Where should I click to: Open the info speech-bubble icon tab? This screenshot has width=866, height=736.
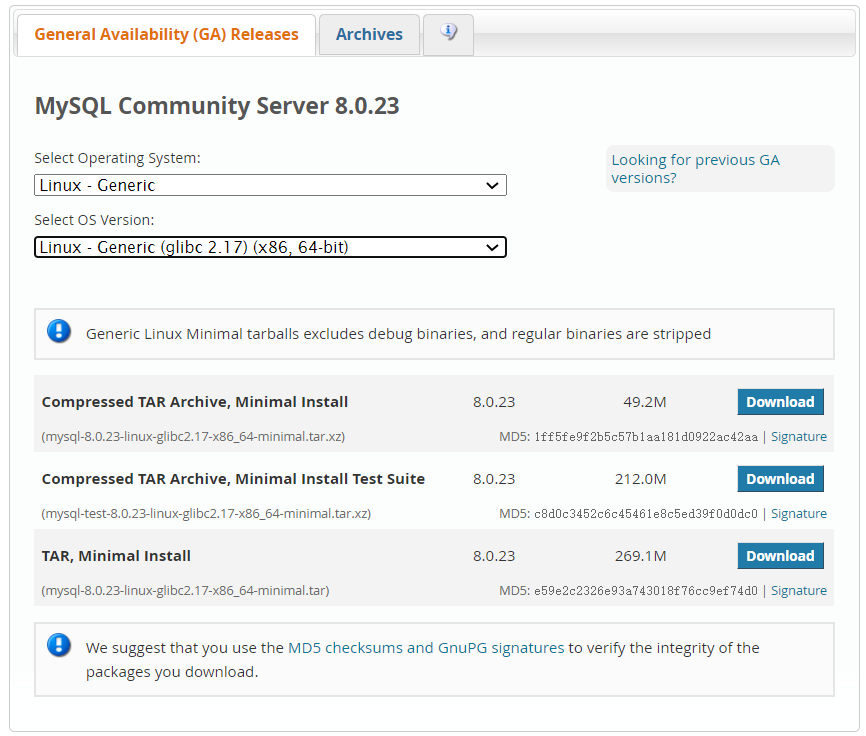[x=448, y=34]
